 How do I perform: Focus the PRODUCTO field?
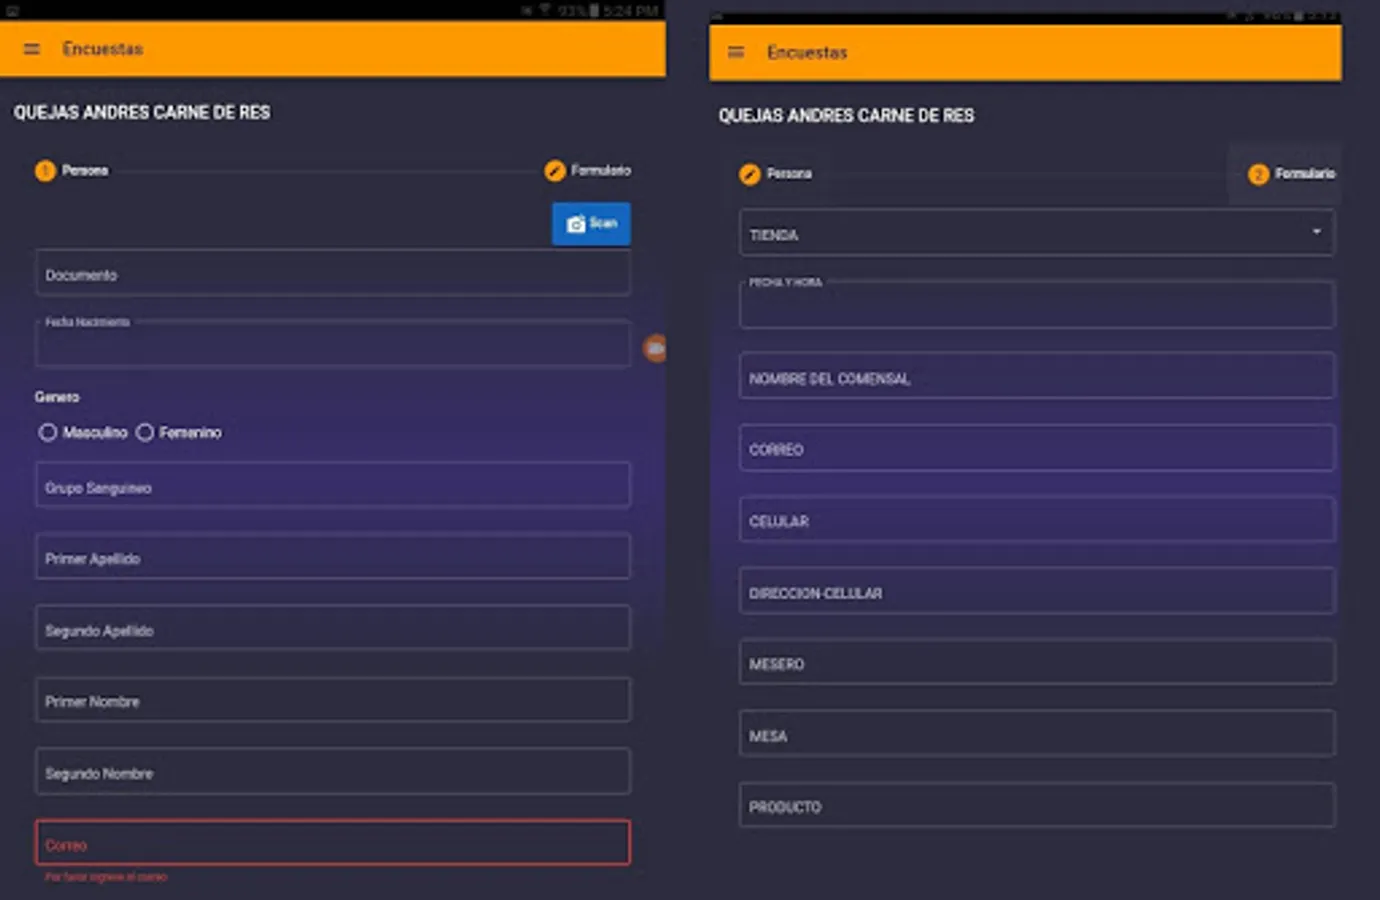coord(1037,805)
